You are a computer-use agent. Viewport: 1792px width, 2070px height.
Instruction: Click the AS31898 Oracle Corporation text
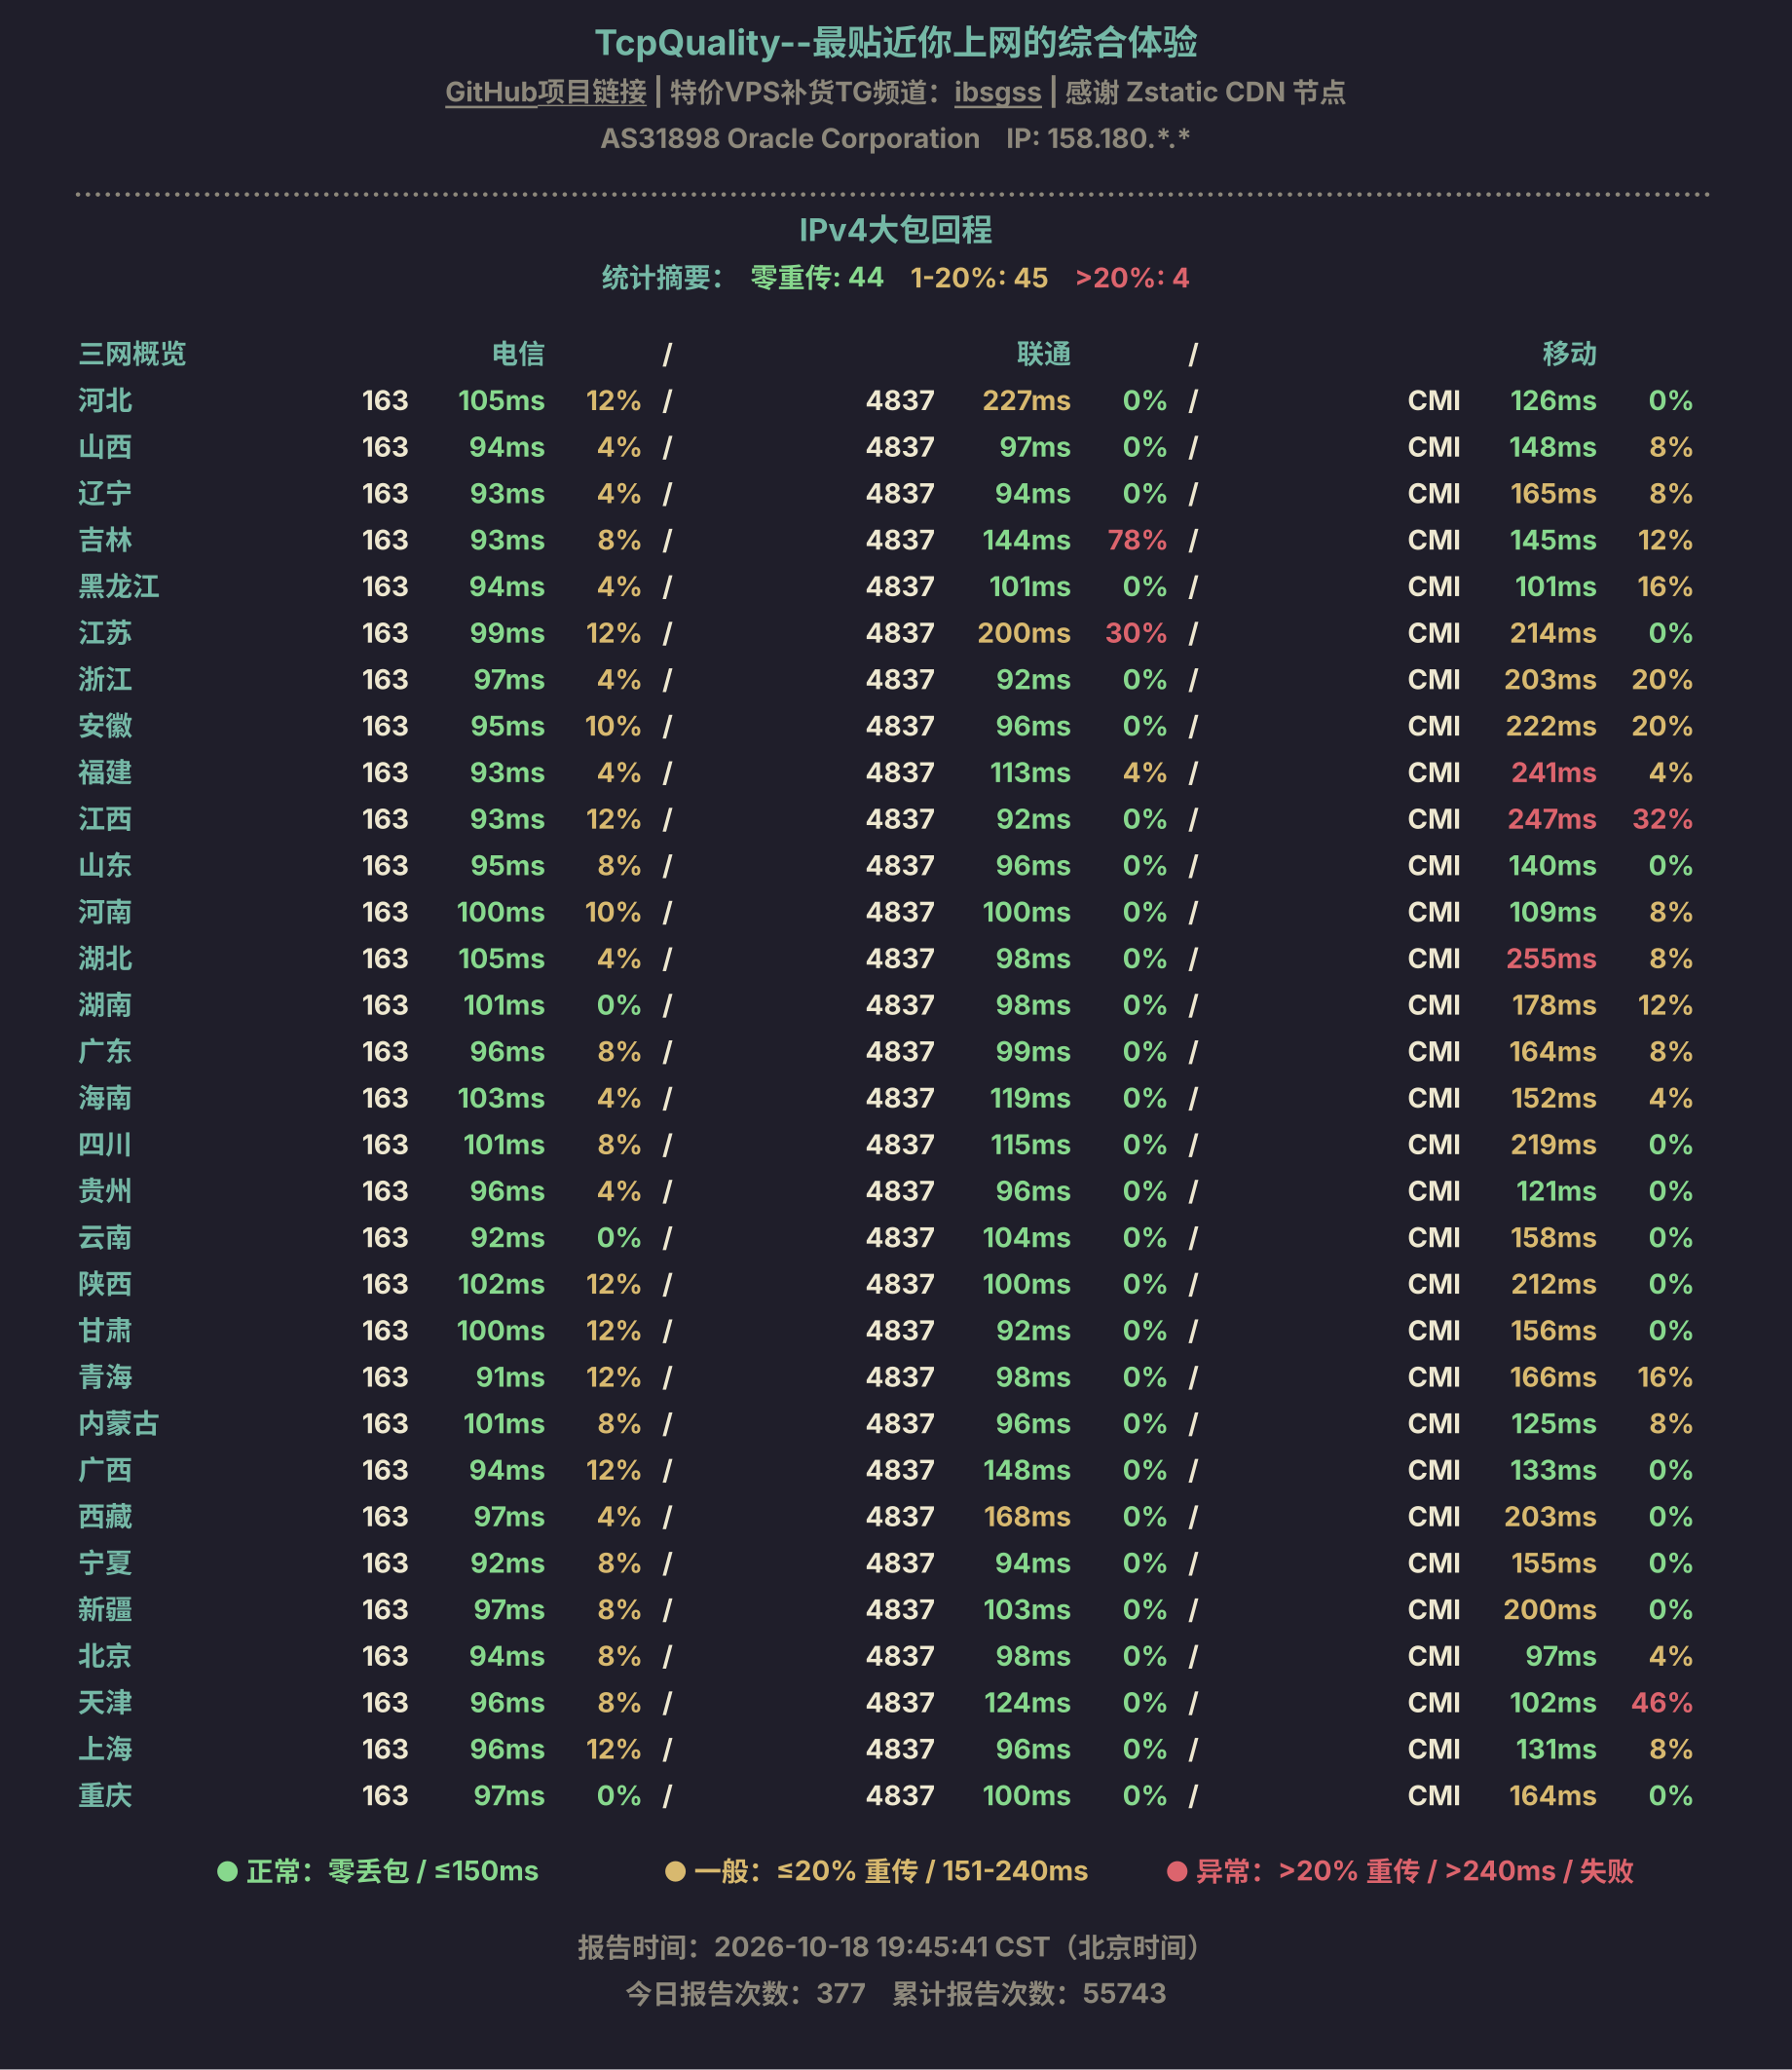(790, 139)
